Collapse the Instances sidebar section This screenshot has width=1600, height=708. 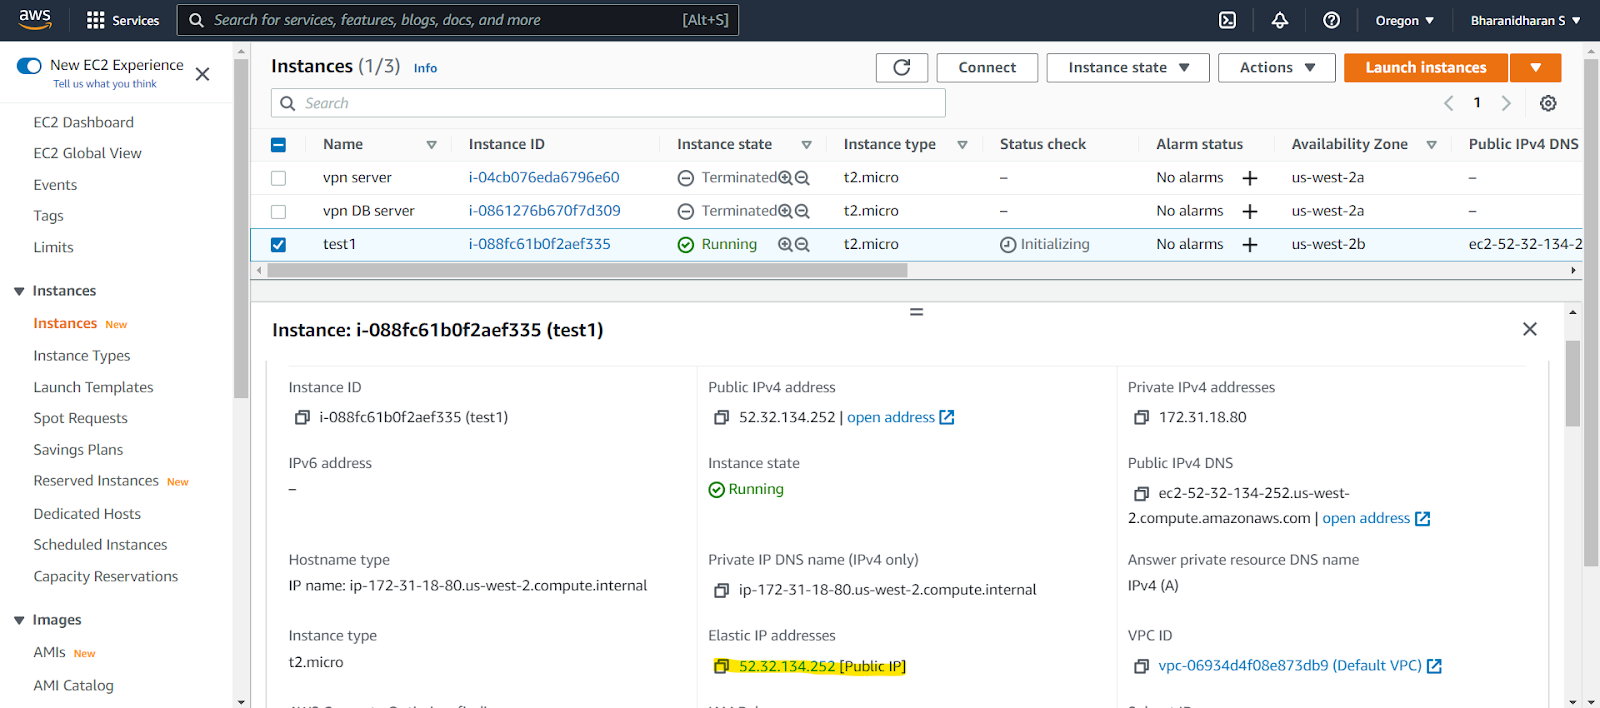coord(19,291)
